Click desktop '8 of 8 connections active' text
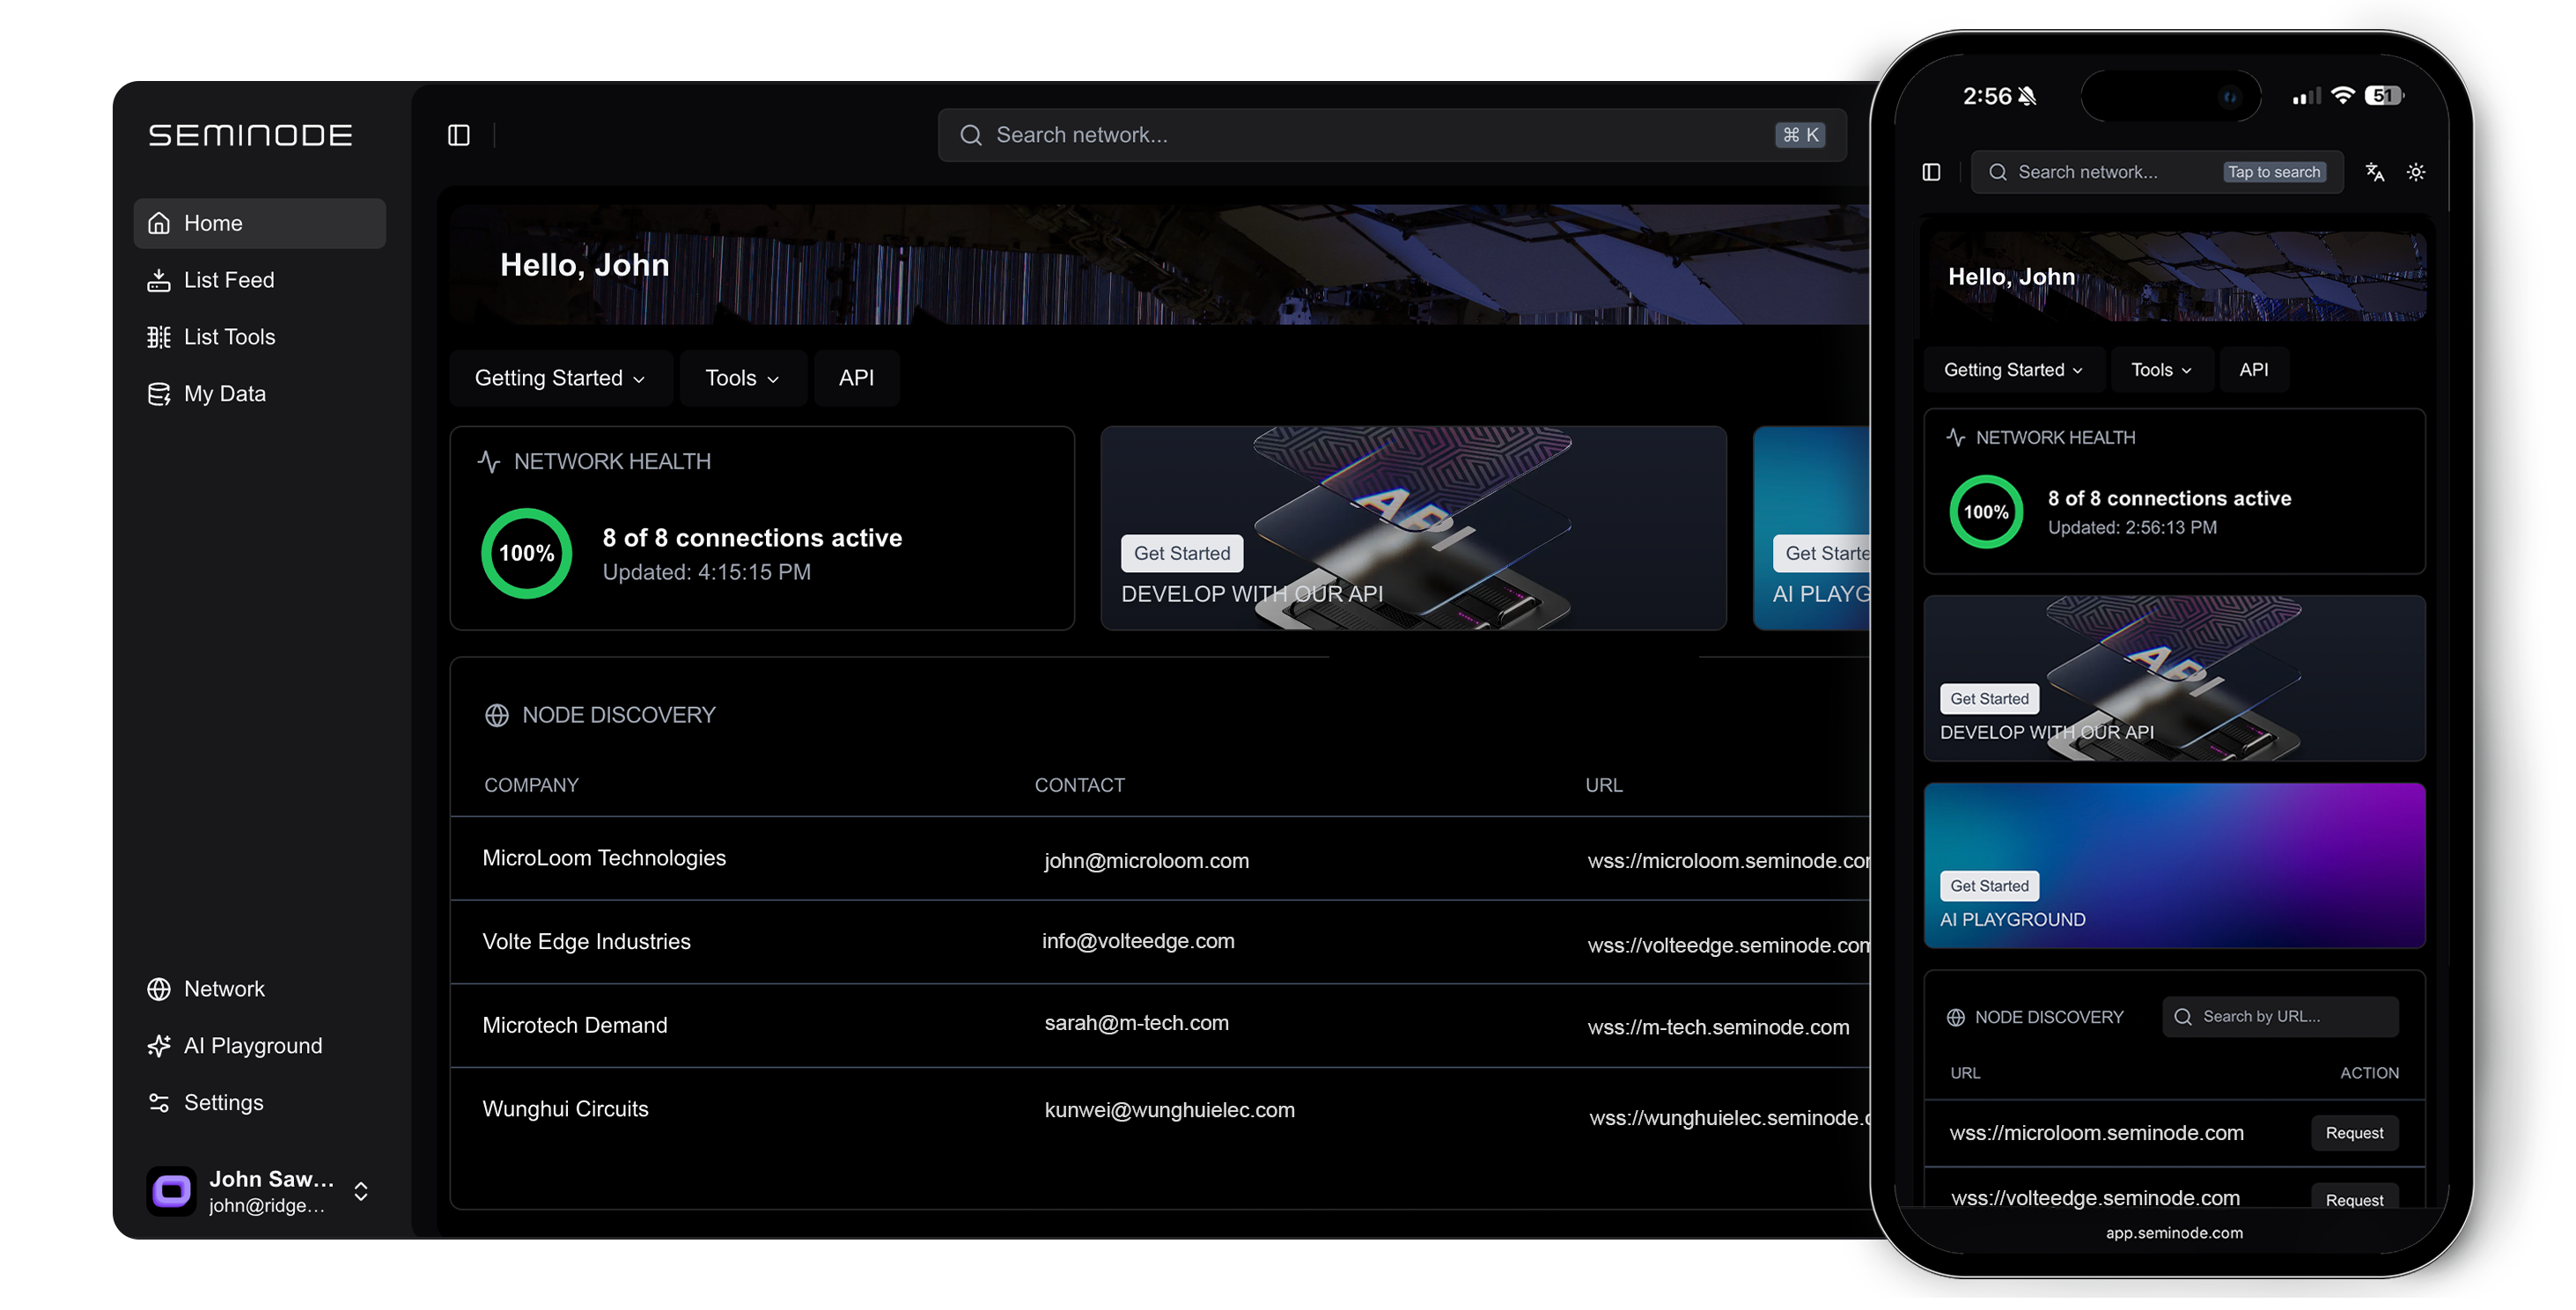This screenshot has width=2576, height=1310. click(752, 538)
